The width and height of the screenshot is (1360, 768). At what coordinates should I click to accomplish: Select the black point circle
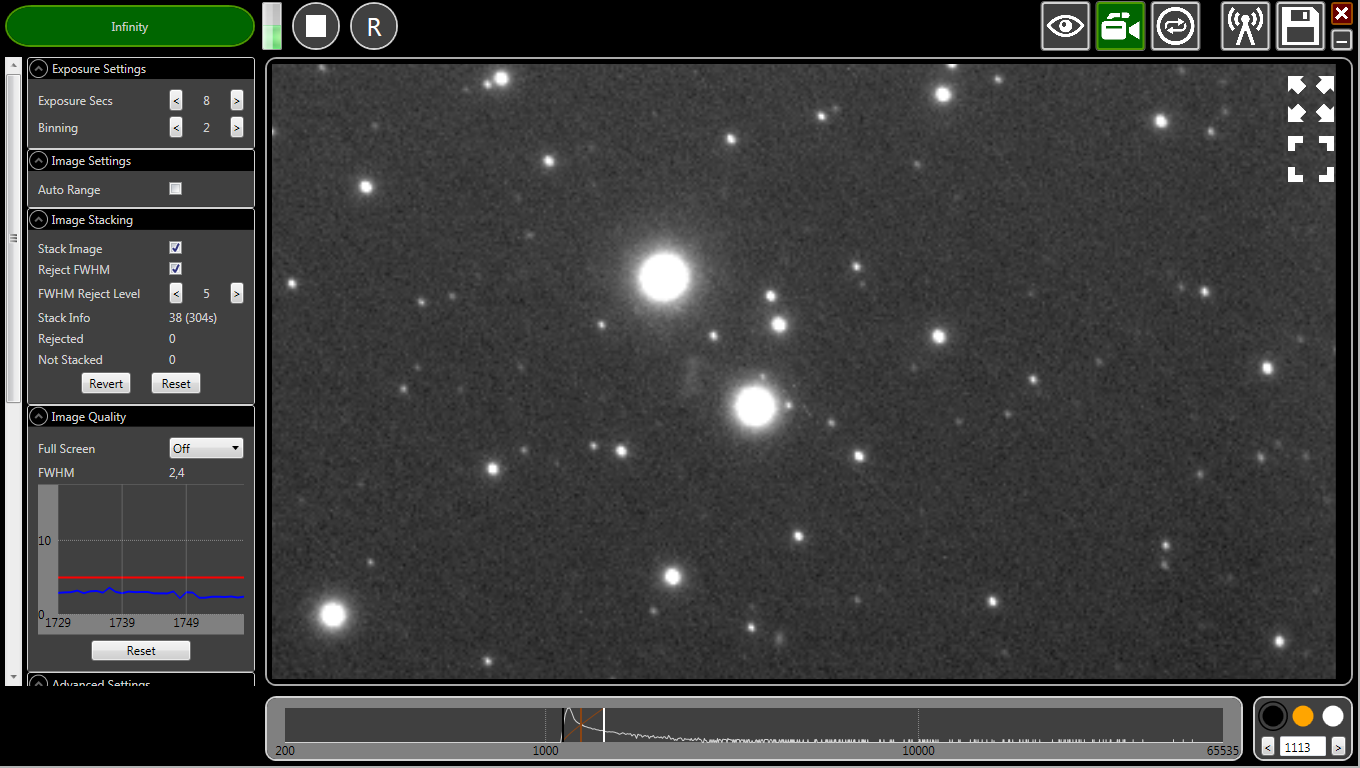tap(1273, 716)
